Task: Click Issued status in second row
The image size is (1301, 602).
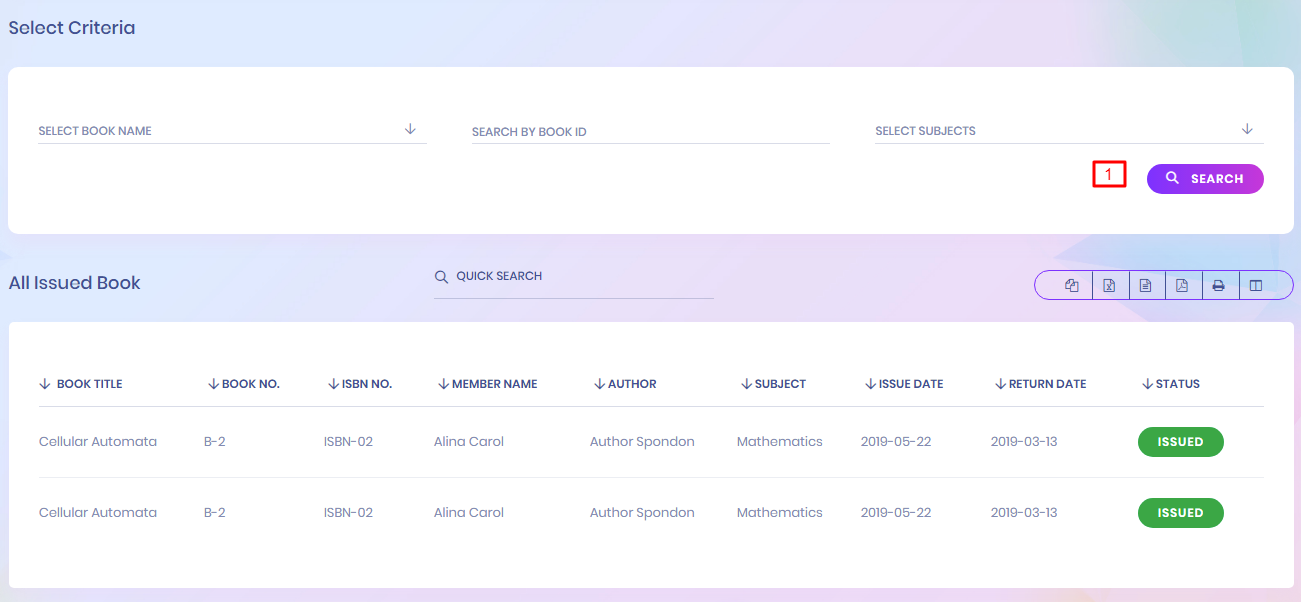Action: [1180, 513]
